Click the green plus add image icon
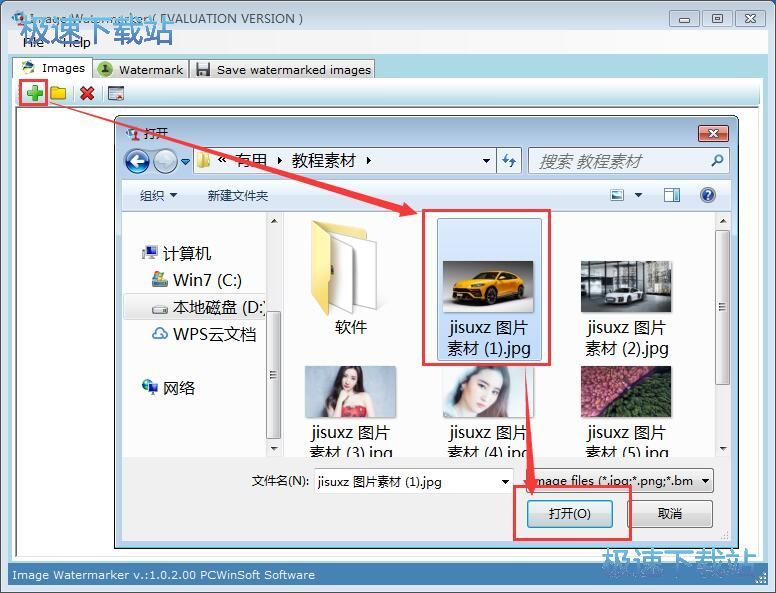The height and width of the screenshot is (593, 776). [34, 93]
